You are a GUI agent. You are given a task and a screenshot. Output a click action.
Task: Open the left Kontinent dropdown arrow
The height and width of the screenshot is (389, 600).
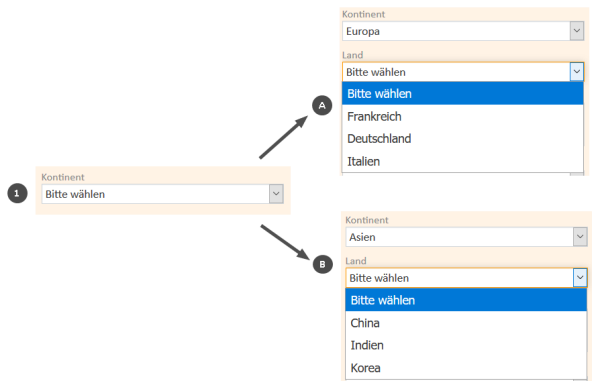(x=276, y=194)
